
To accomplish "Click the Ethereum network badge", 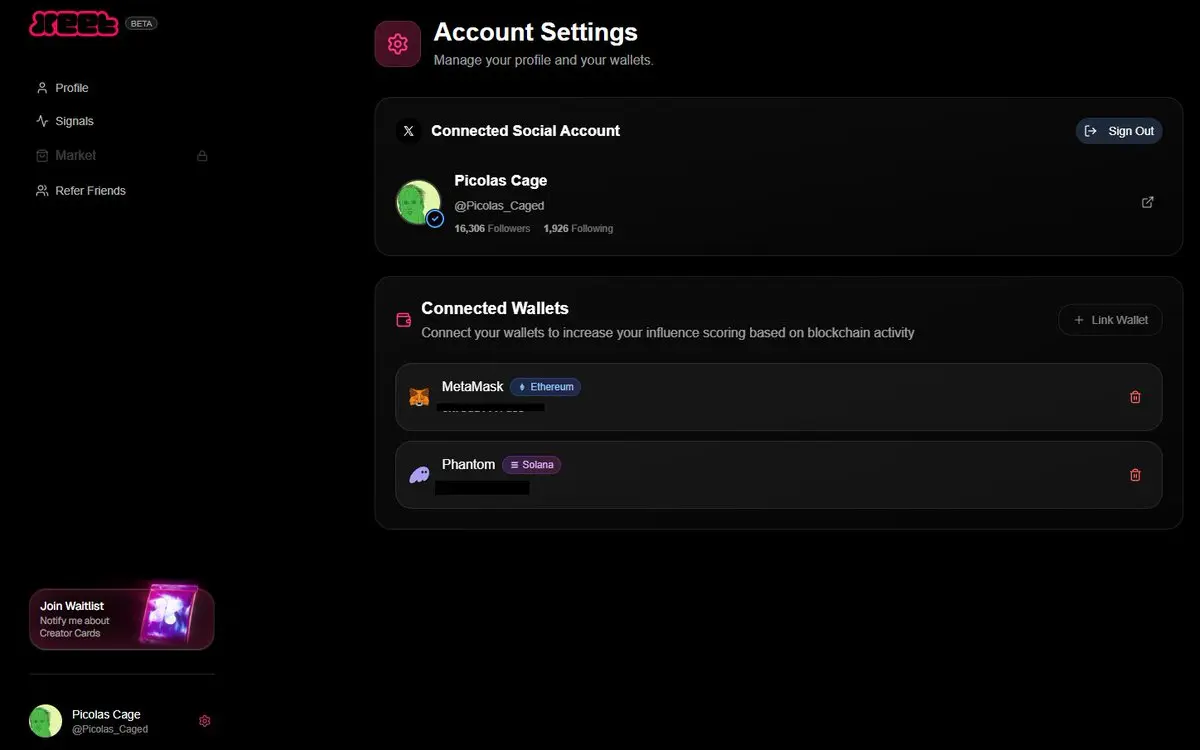I will click(x=545, y=387).
